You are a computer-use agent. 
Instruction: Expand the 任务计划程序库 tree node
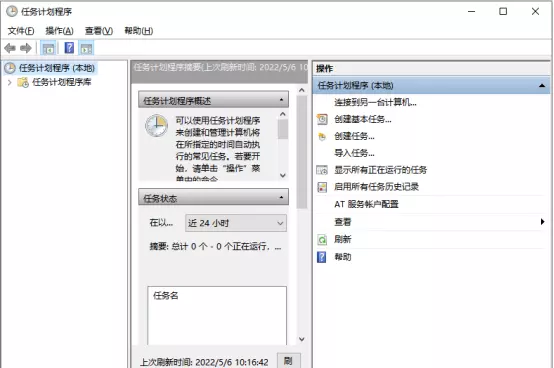click(10, 83)
